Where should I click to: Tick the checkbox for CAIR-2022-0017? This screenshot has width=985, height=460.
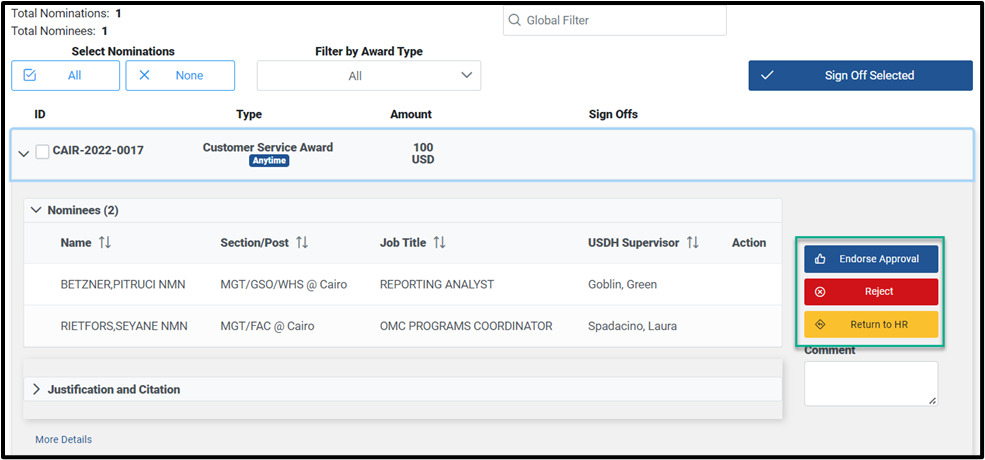42,151
